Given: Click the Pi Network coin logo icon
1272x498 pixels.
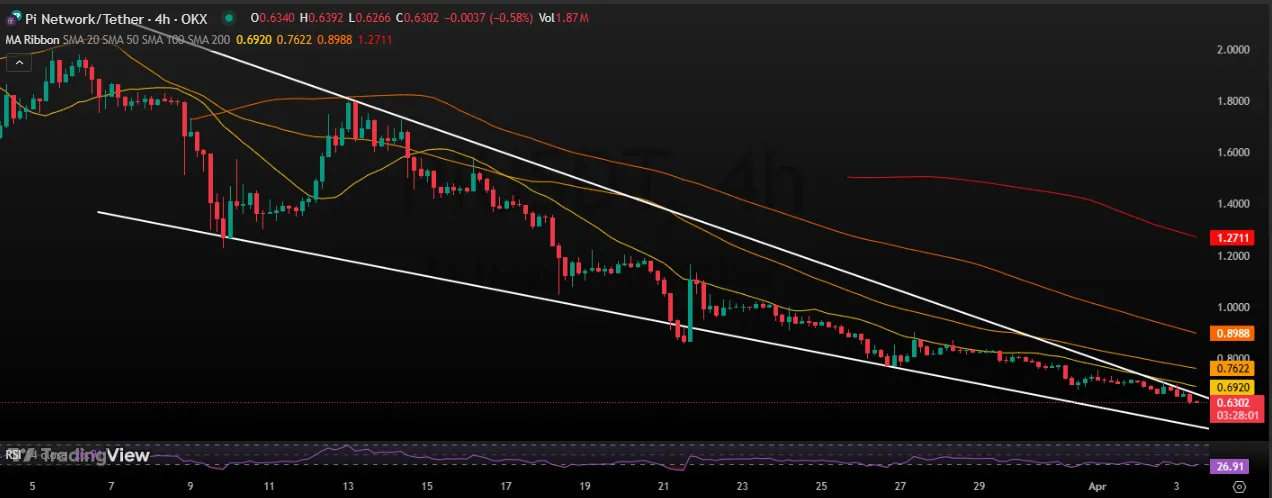Looking at the screenshot, I should [x=12, y=18].
